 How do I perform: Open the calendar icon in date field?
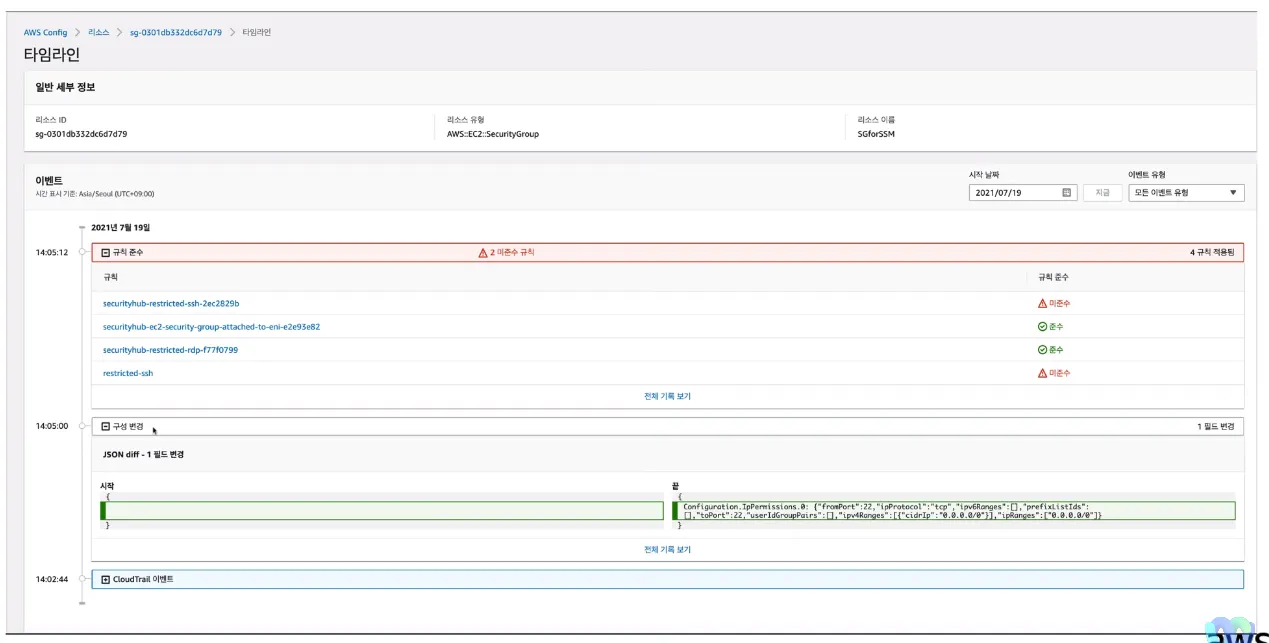click(x=1067, y=192)
